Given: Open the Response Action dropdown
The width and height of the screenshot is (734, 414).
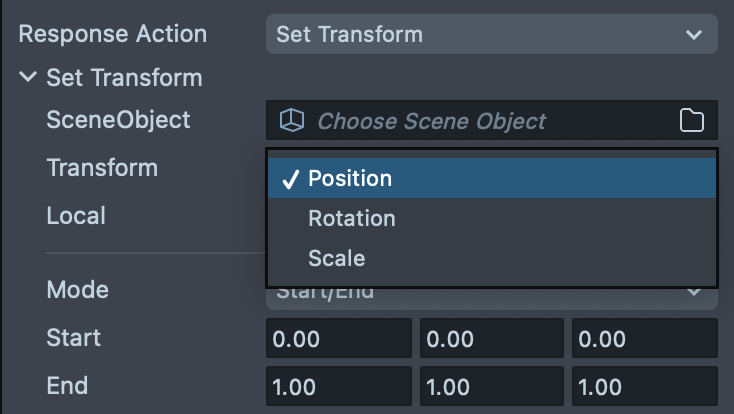Looking at the screenshot, I should click(x=491, y=35).
